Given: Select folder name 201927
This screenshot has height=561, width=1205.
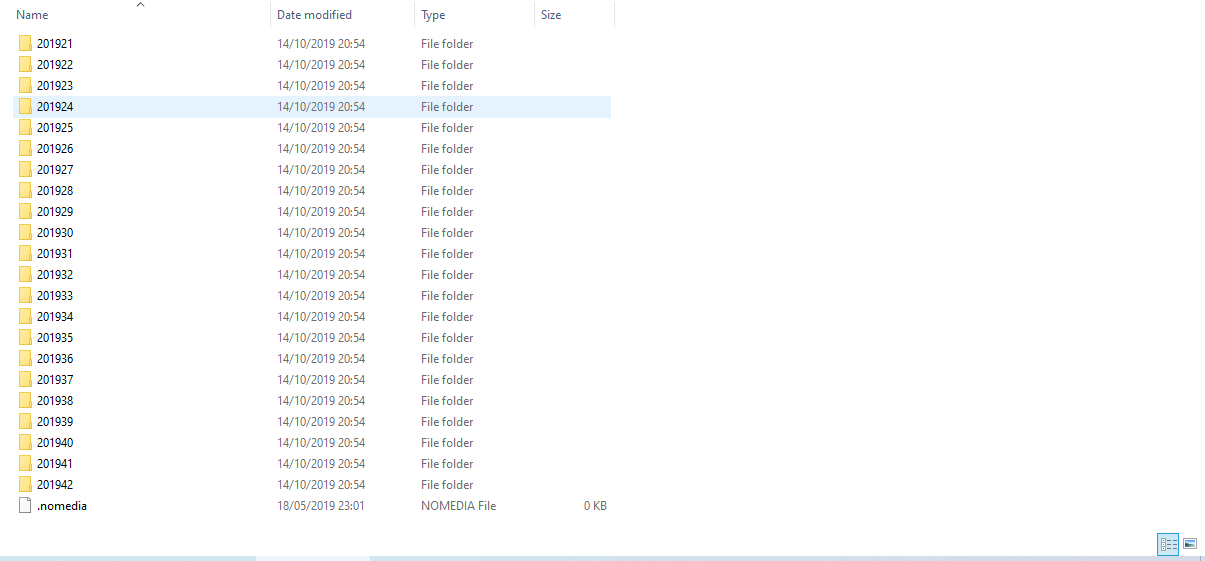Looking at the screenshot, I should coord(55,170).
